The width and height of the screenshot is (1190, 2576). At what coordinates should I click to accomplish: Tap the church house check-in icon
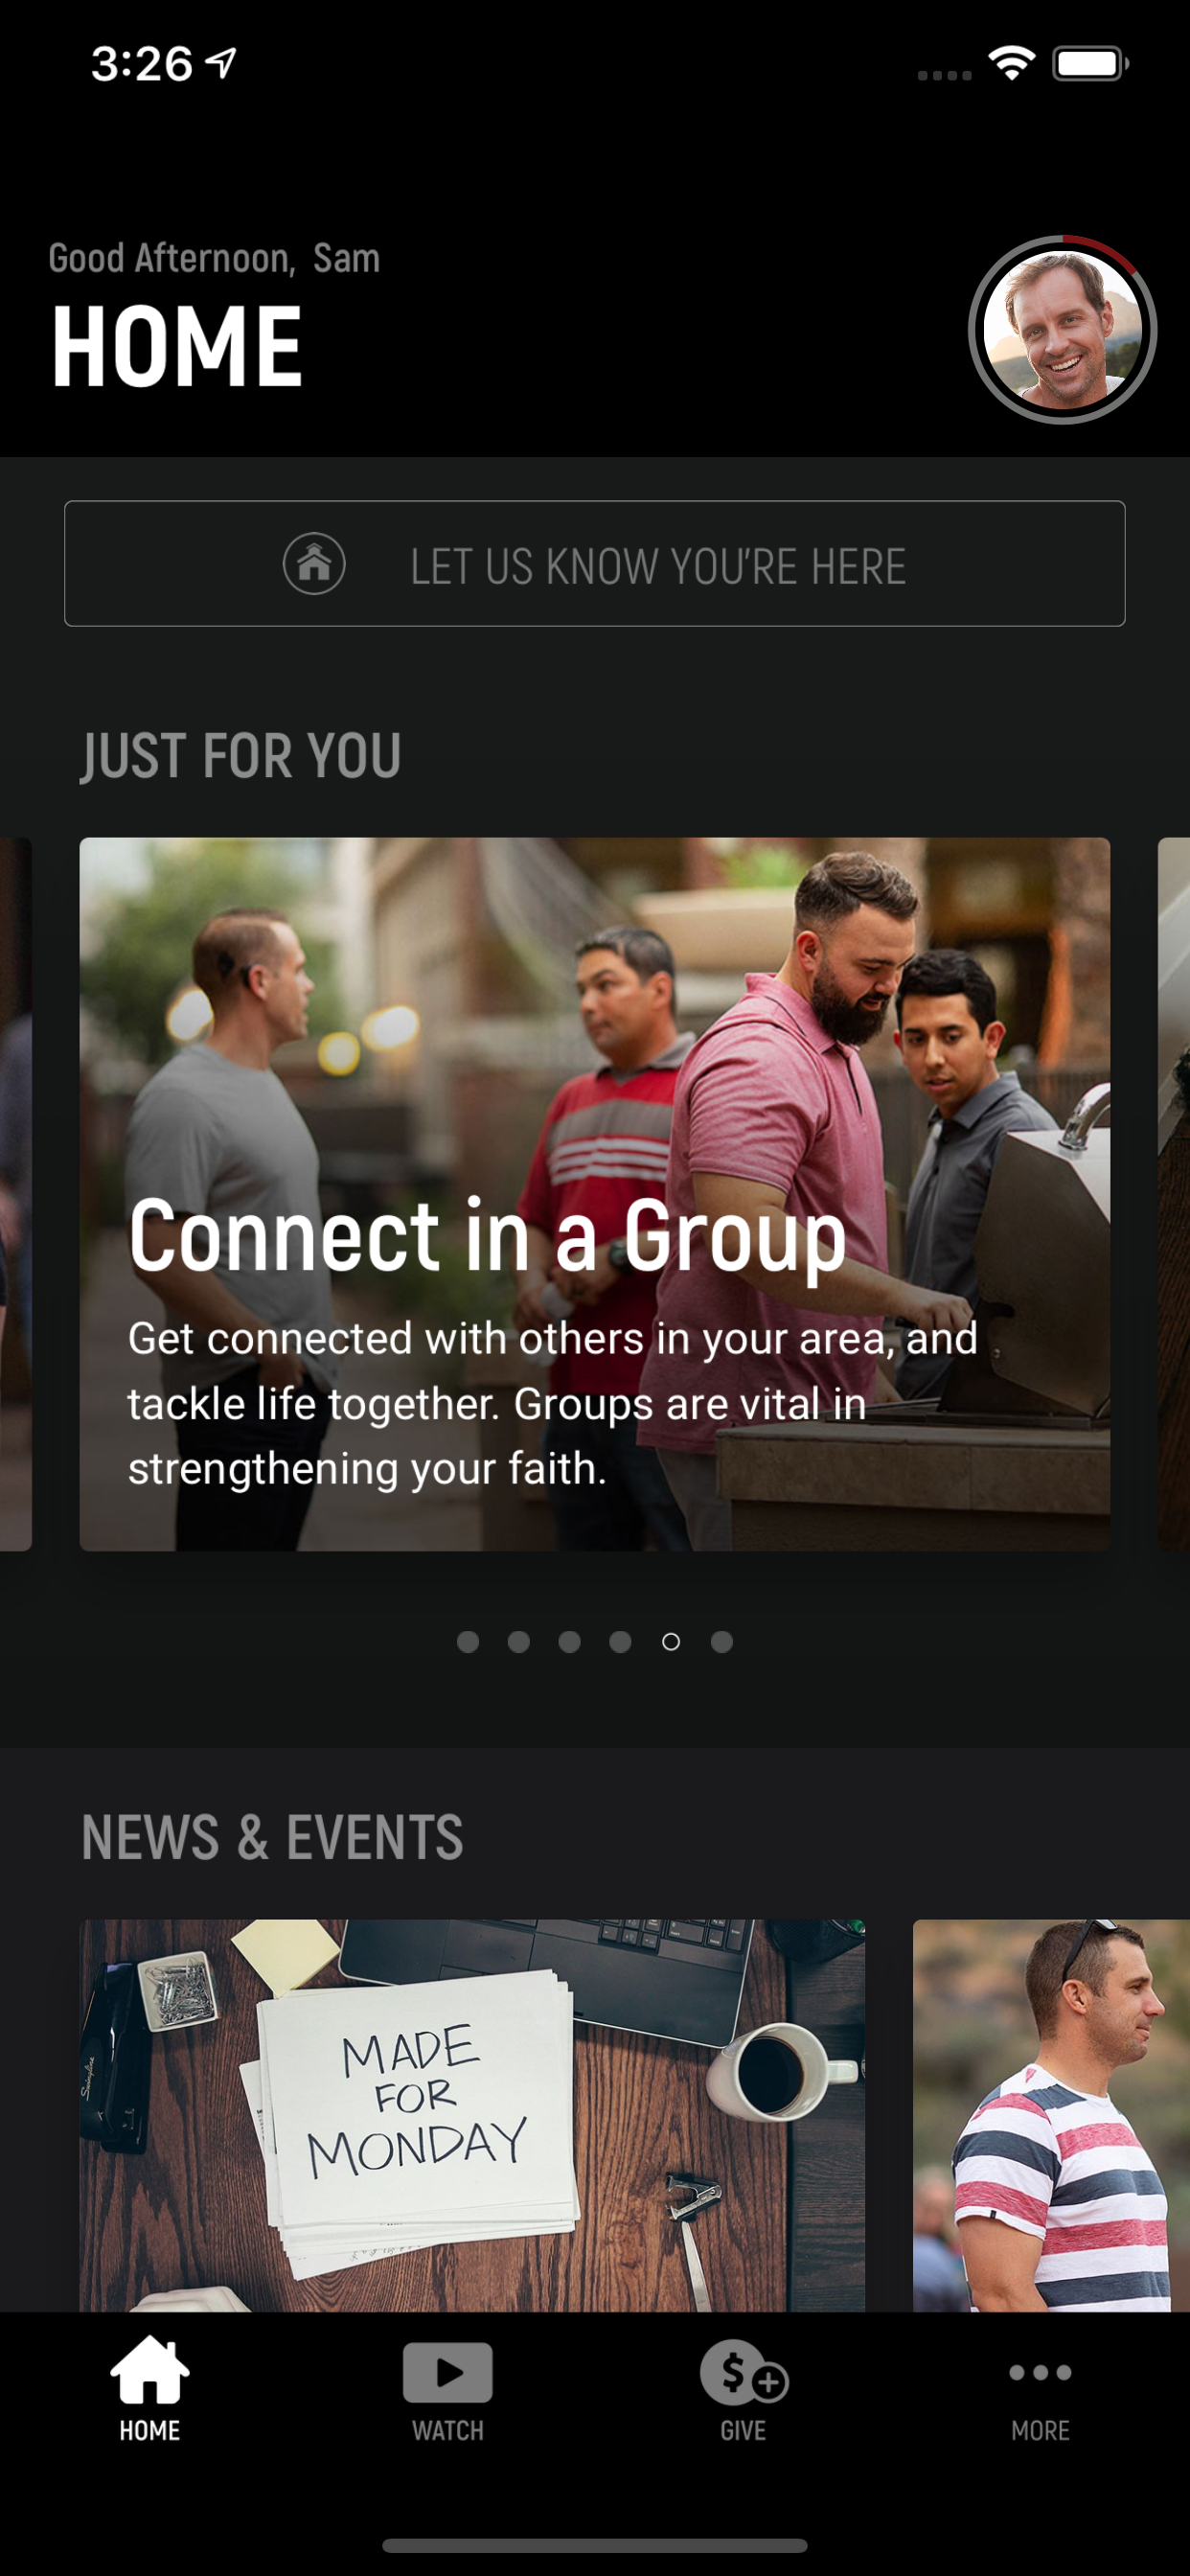[x=314, y=564]
